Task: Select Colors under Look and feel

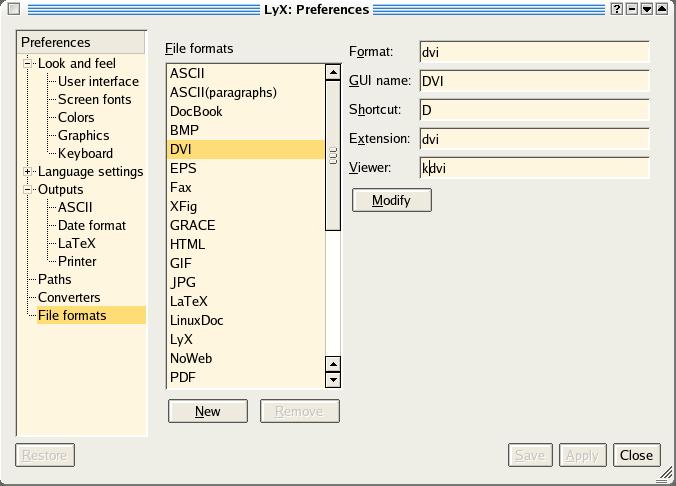Action: (x=76, y=117)
